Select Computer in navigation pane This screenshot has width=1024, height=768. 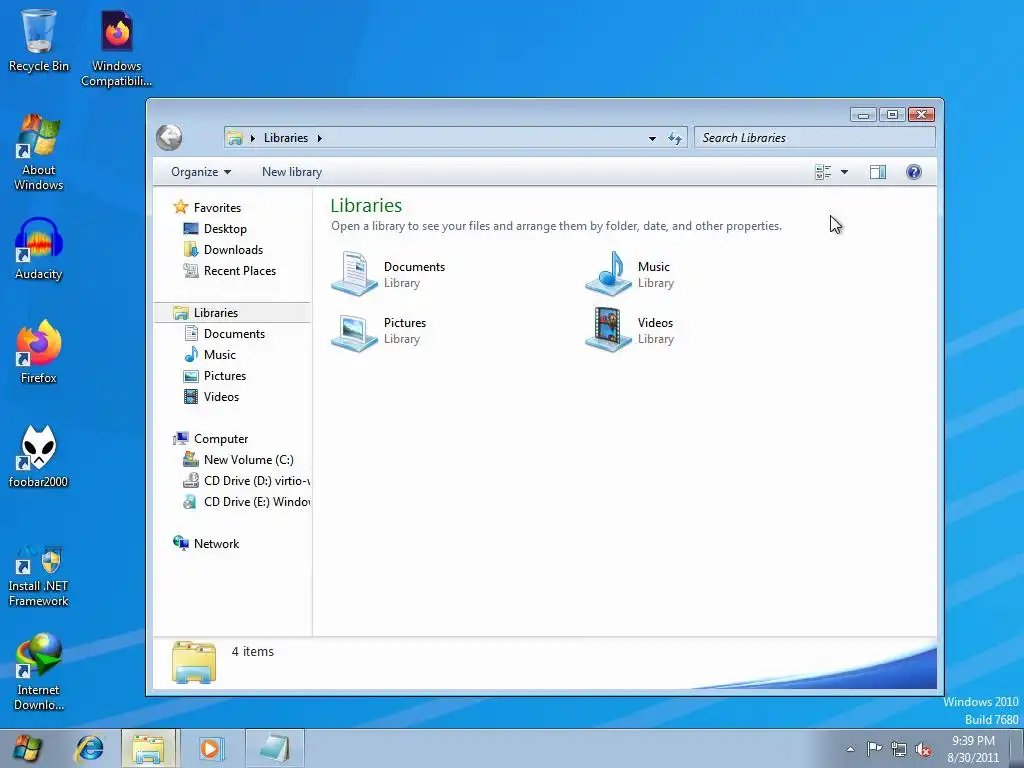[x=221, y=439]
